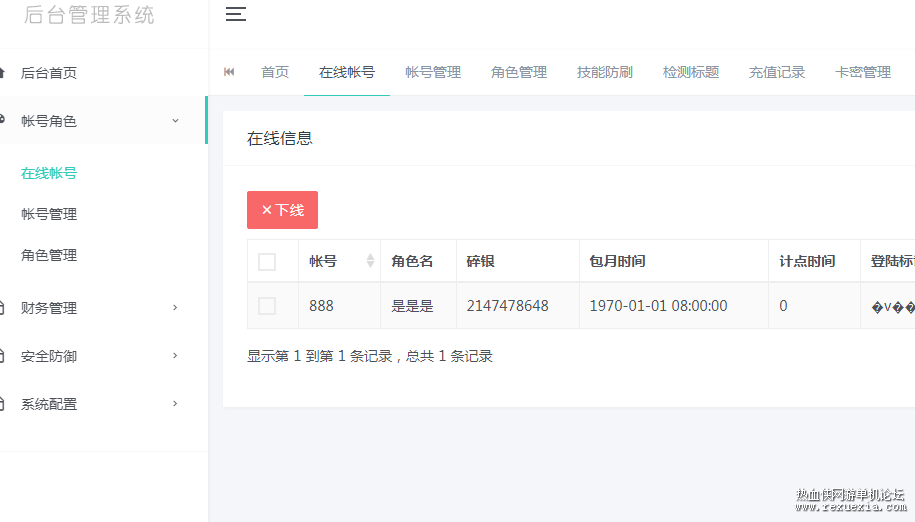Open the 检测标题 tab

pyautogui.click(x=691, y=72)
